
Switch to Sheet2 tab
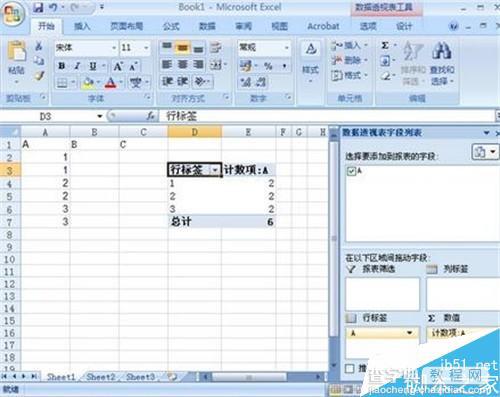coord(100,377)
